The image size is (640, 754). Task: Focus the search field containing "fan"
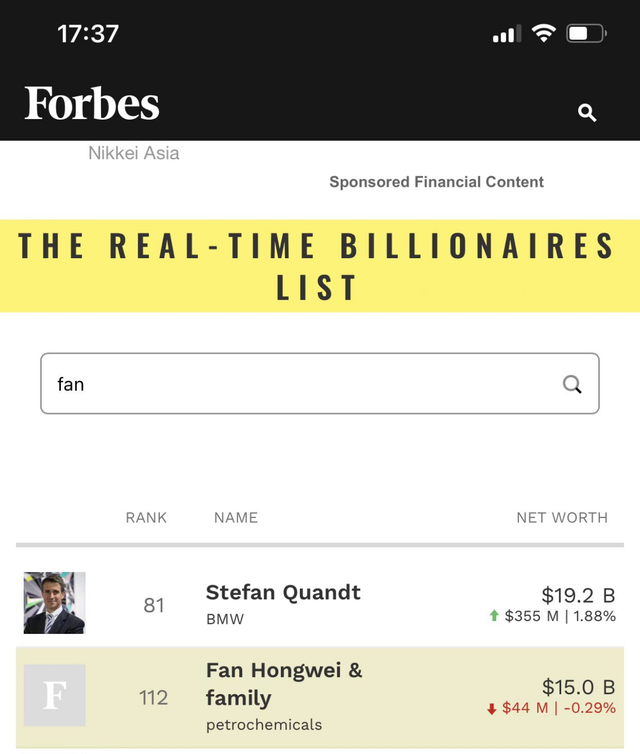(300, 384)
